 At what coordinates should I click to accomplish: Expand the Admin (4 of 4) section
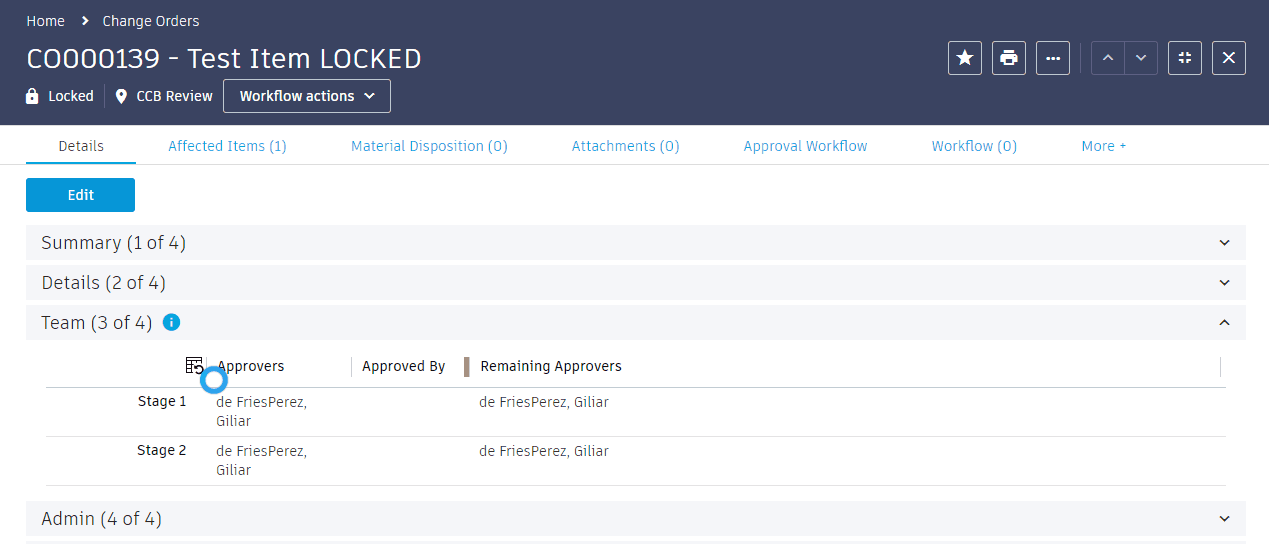pos(636,518)
